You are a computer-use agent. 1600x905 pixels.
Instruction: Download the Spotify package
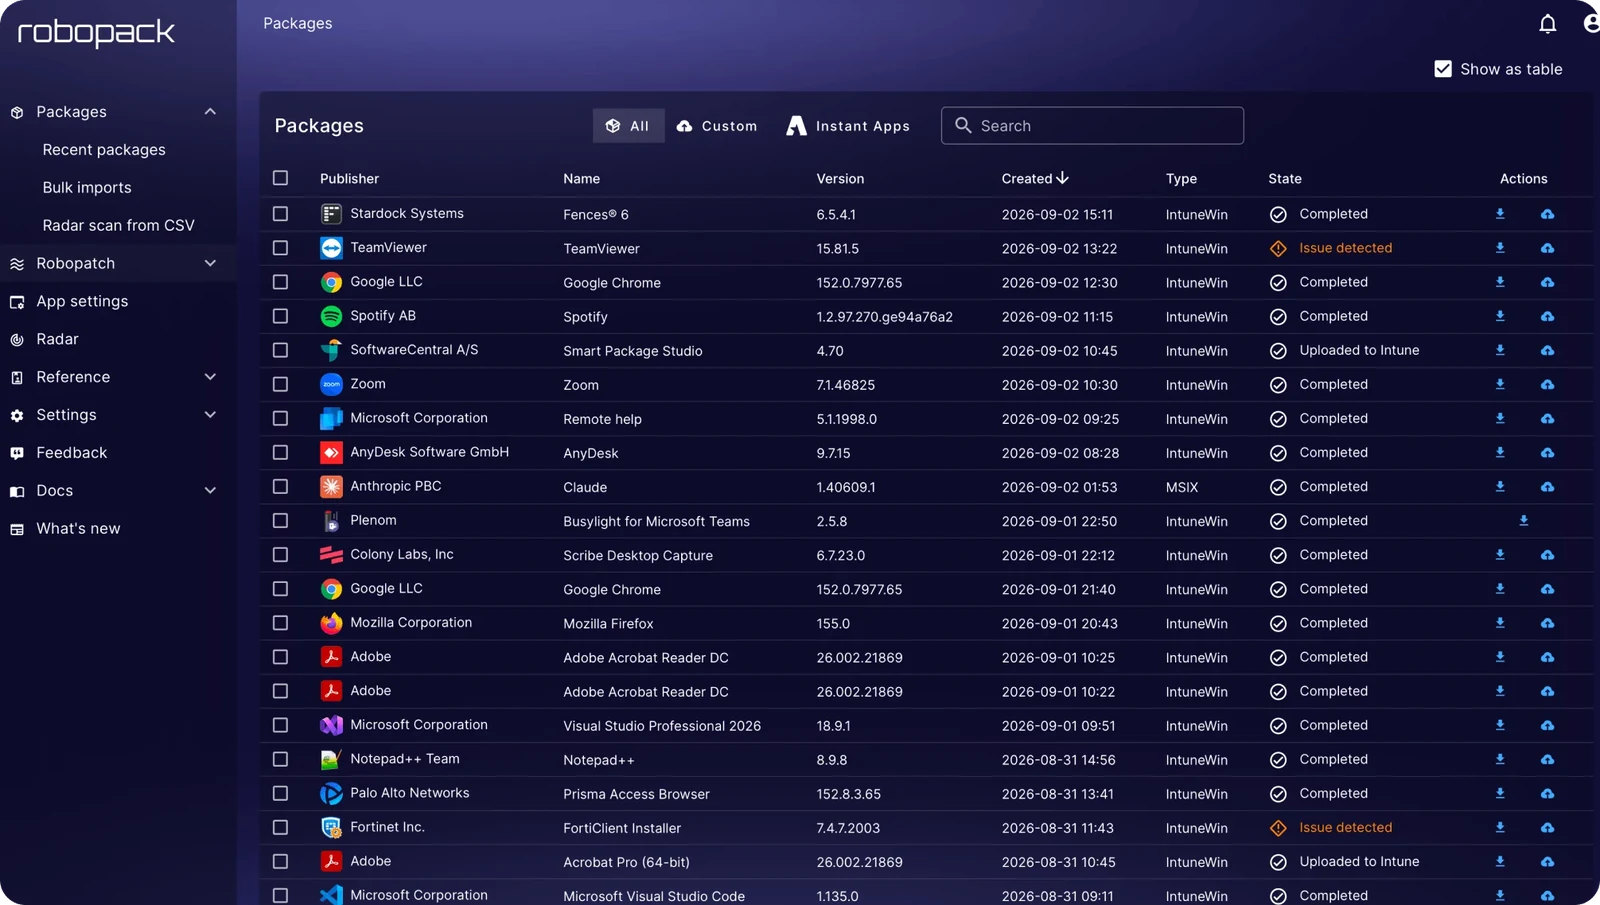coord(1500,316)
